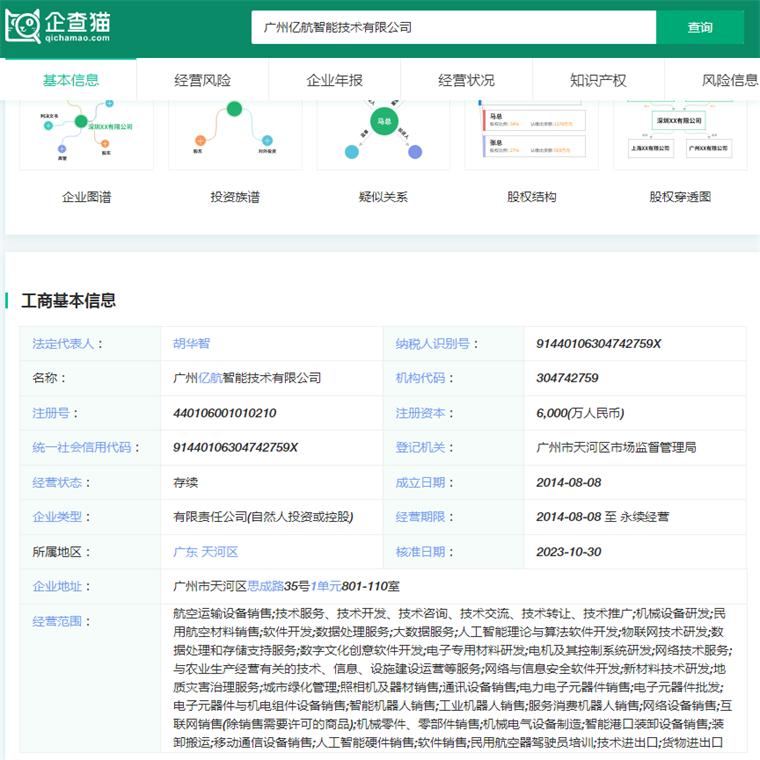Viewport: 760px width, 760px height.
Task: Click the 亿航 keyword link in company name
Action: 210,378
